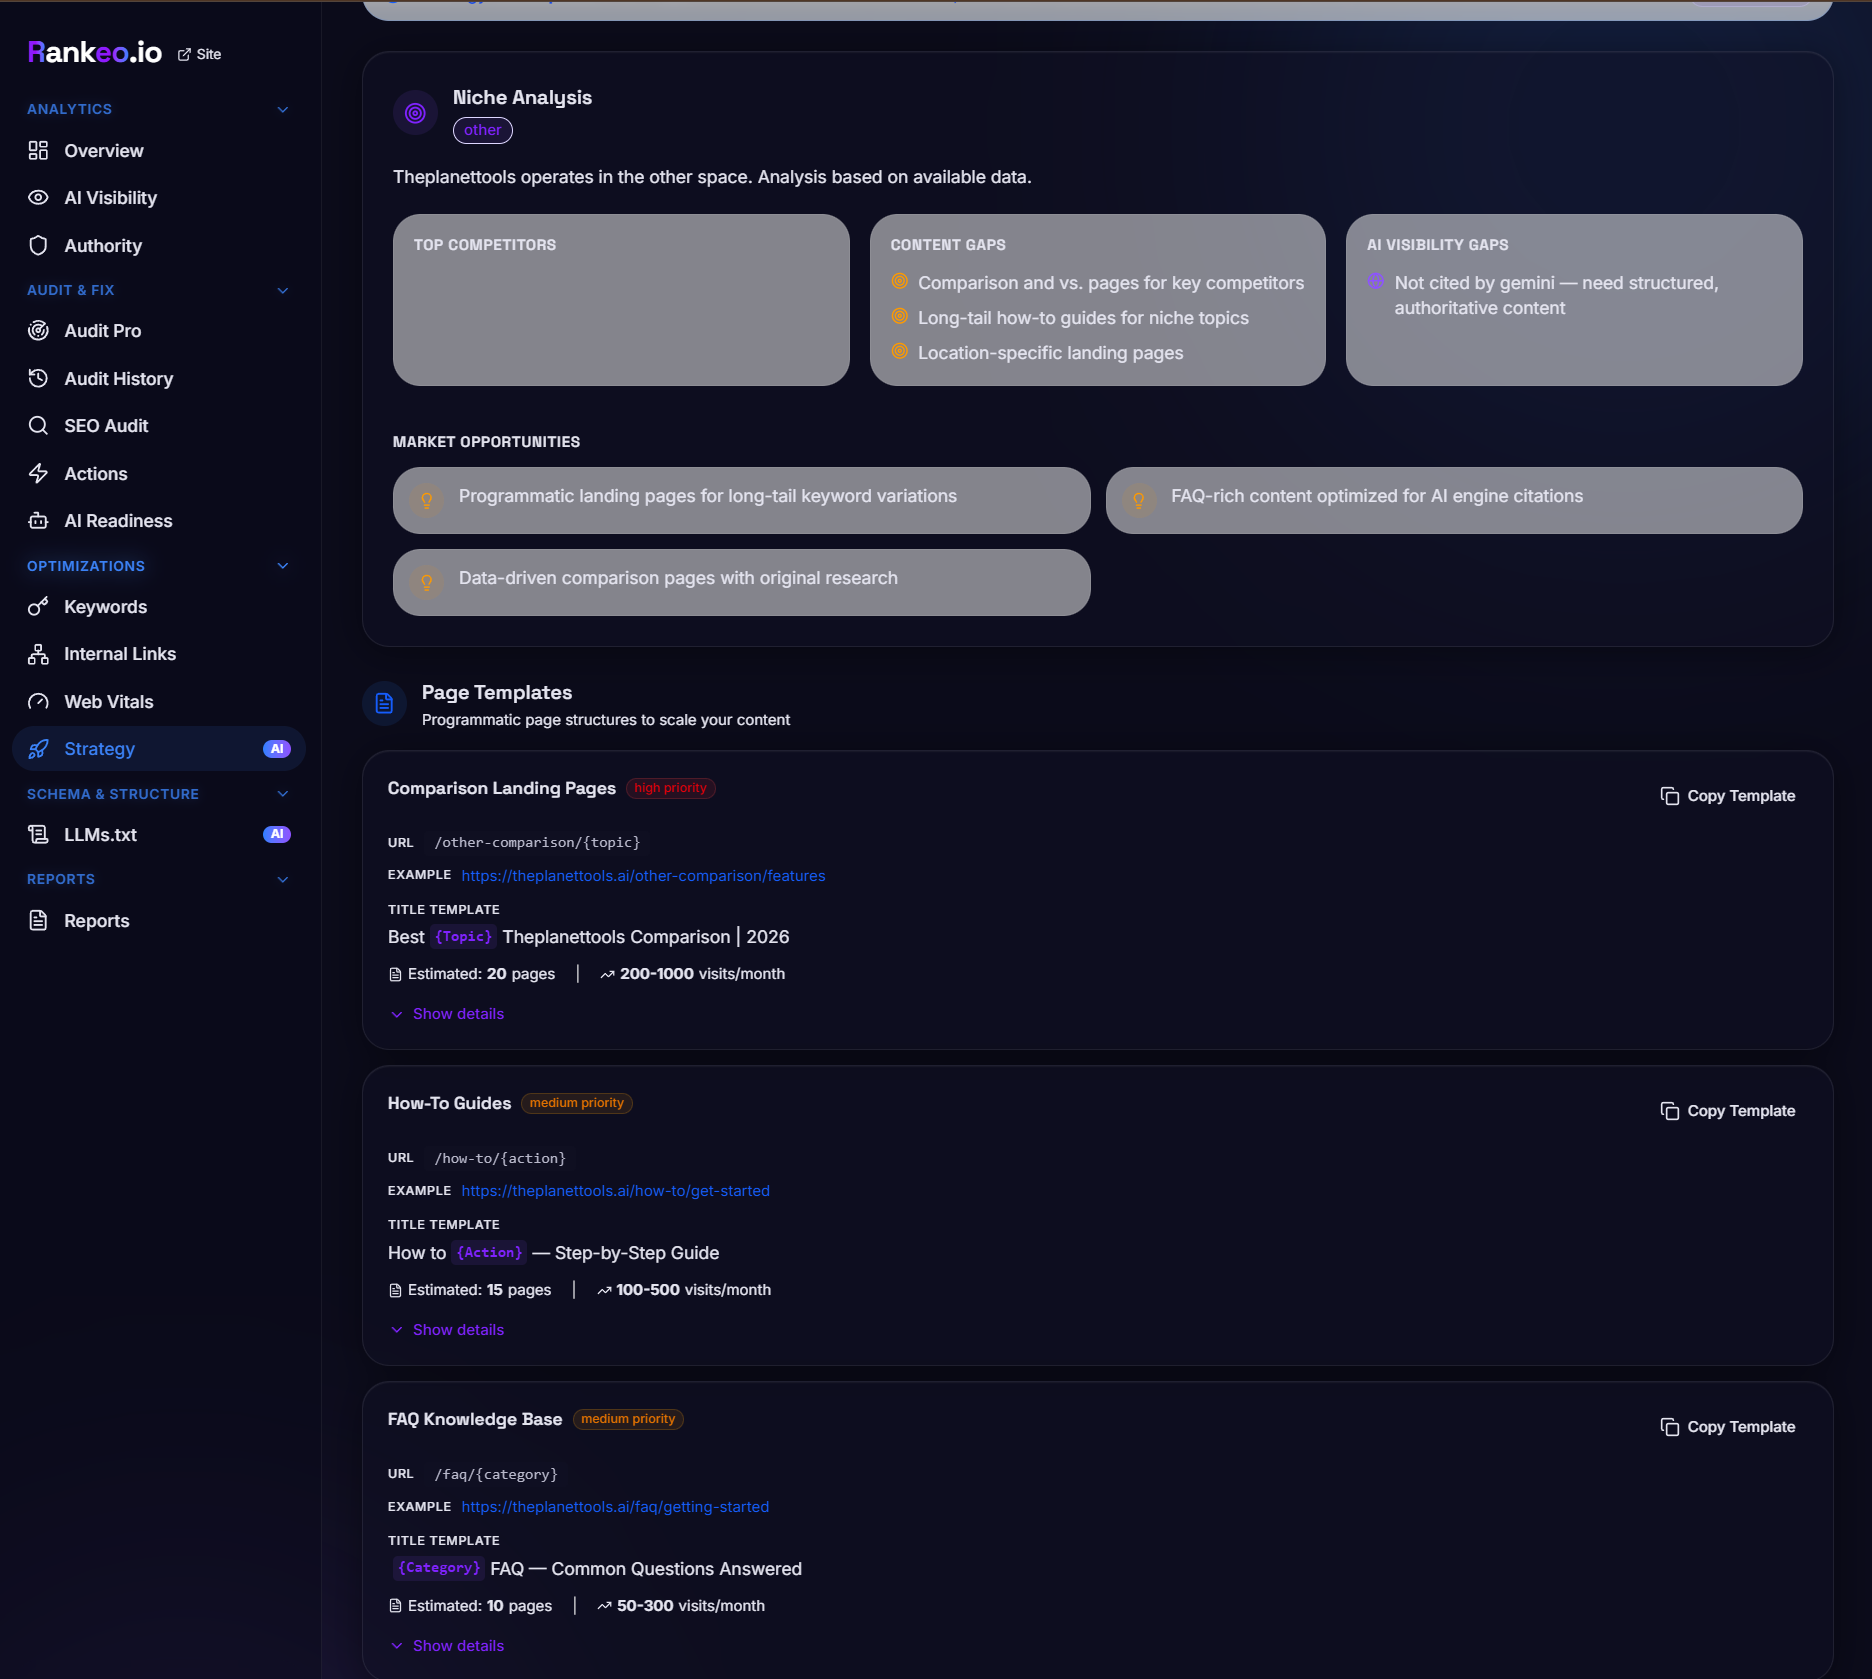Click the Authority shield icon

click(x=38, y=245)
